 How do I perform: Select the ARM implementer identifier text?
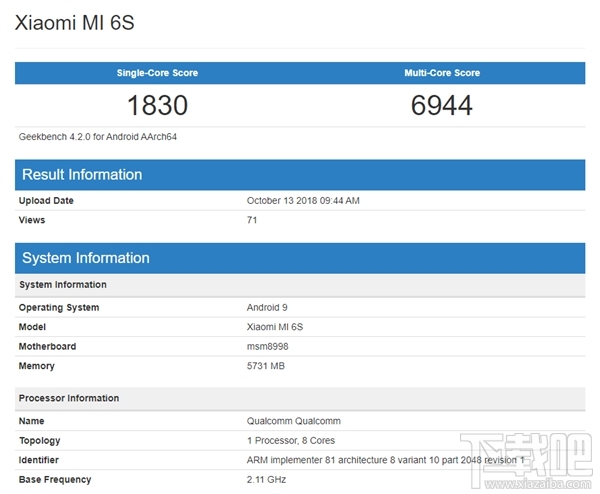coord(385,461)
